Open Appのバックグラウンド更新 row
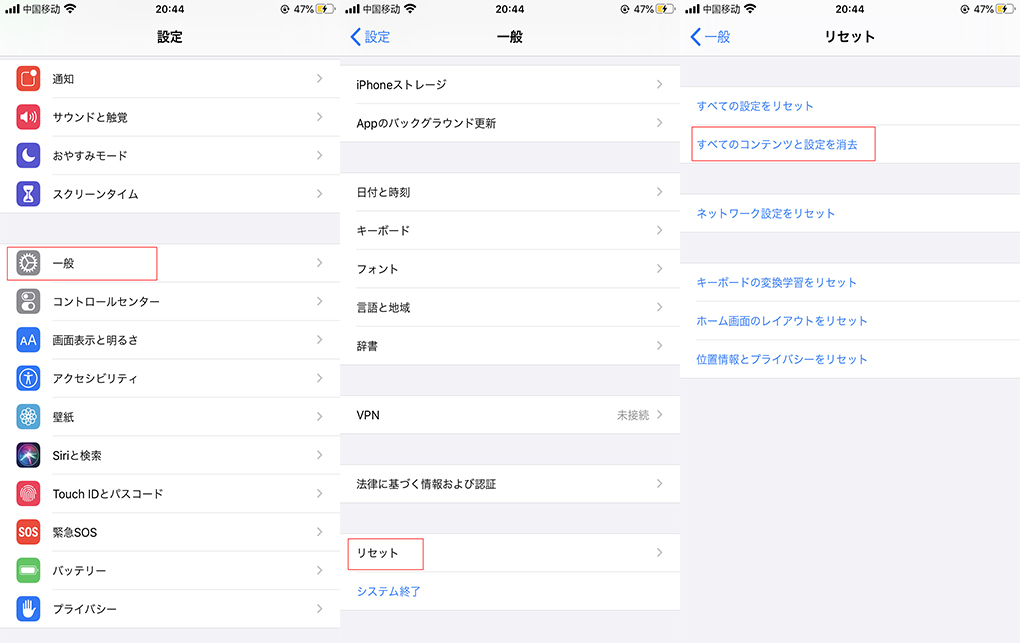The height and width of the screenshot is (643, 1020). click(x=510, y=123)
